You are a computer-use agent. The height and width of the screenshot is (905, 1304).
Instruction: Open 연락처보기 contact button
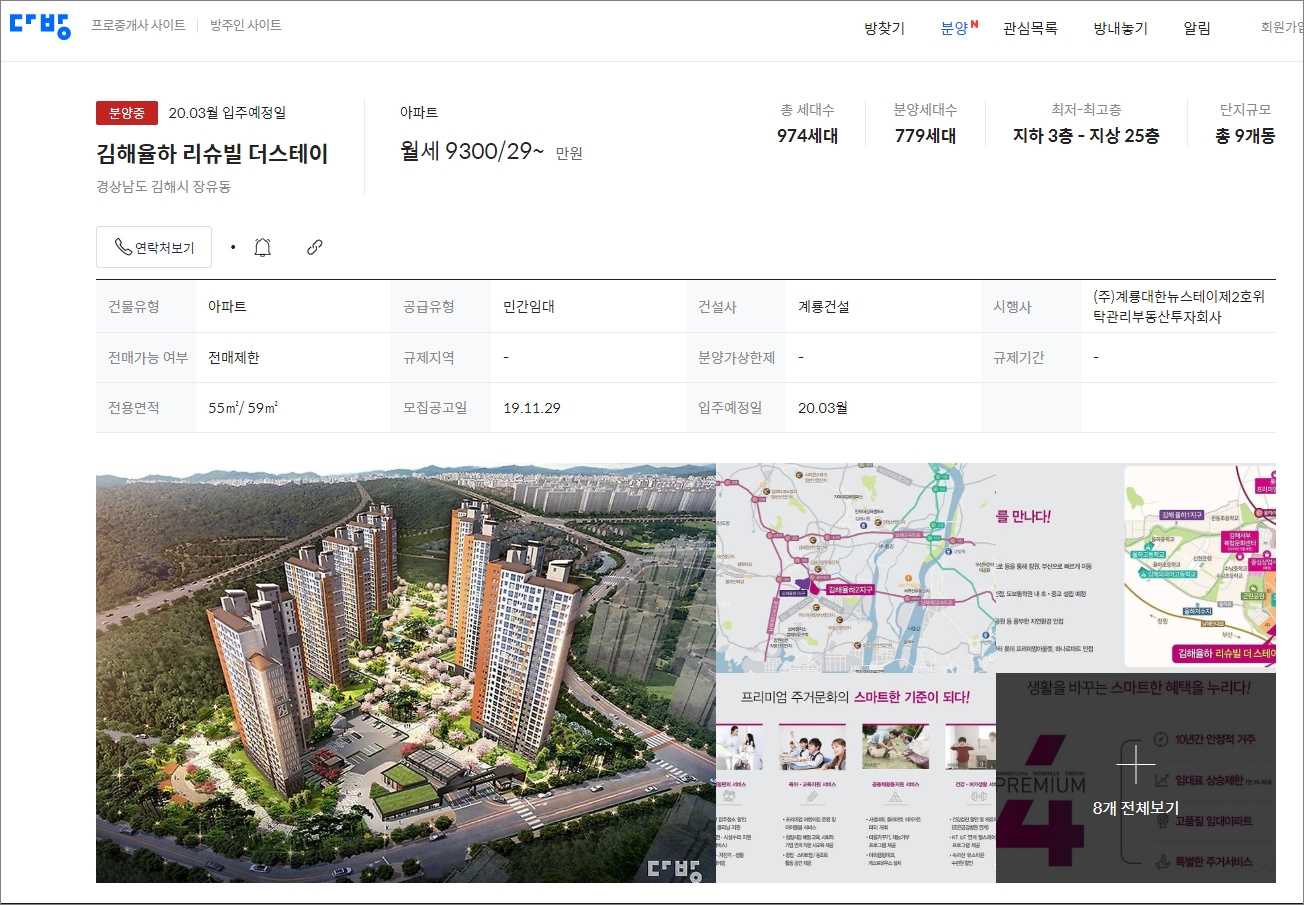pyautogui.click(x=154, y=247)
